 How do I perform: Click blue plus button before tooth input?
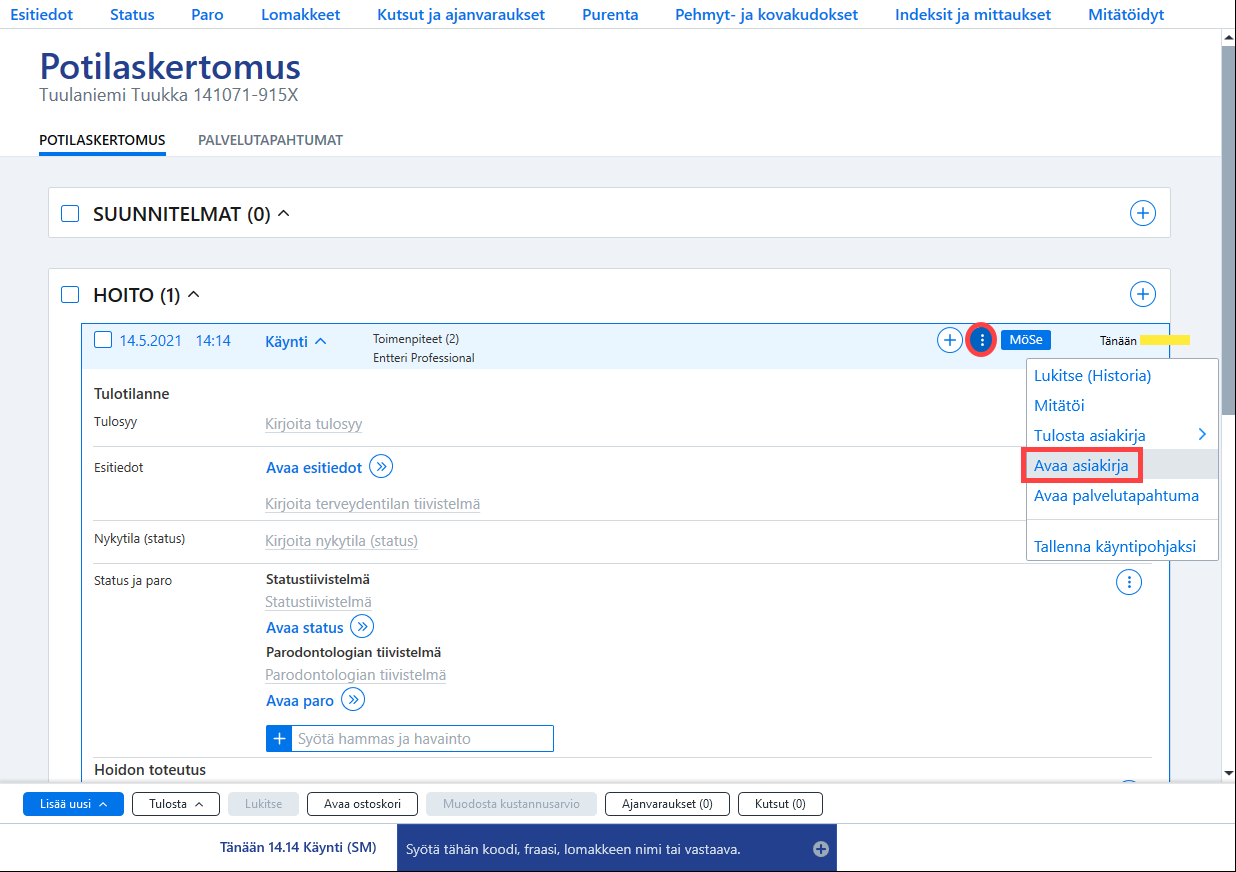tap(279, 739)
